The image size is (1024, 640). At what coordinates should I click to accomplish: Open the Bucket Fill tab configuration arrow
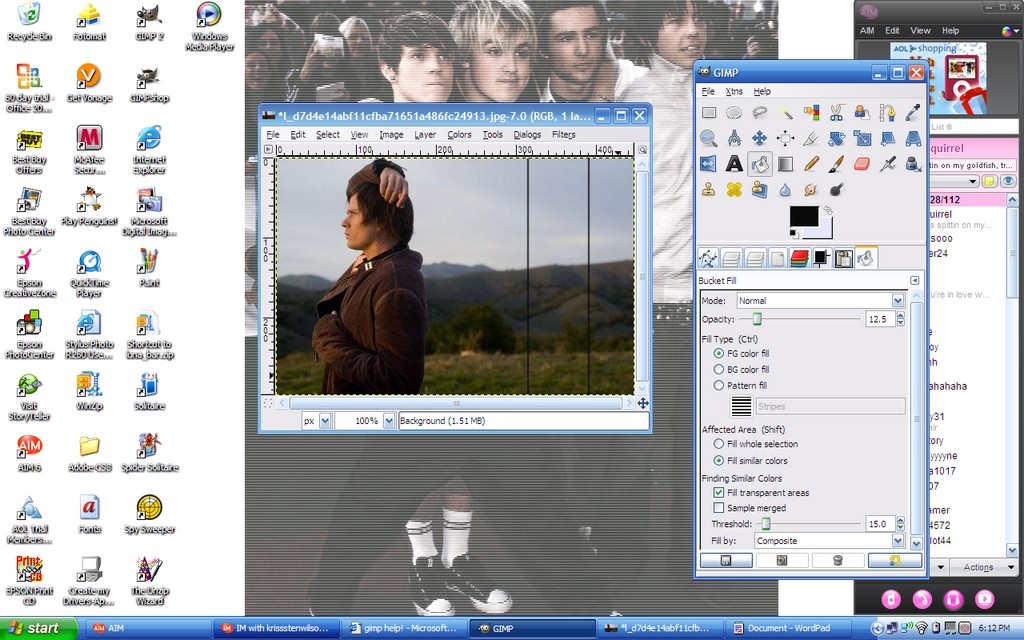pos(914,280)
